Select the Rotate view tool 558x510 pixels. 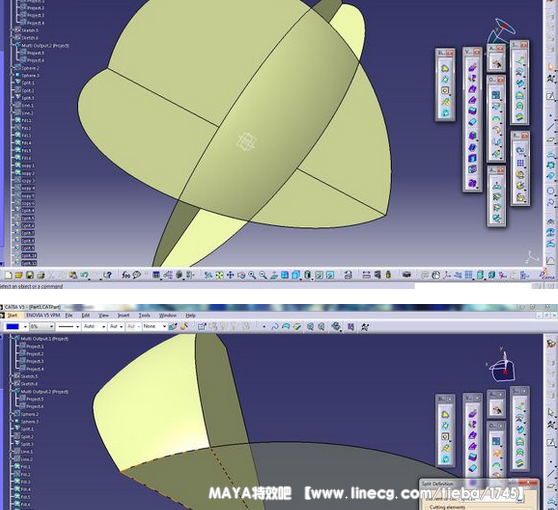[x=241, y=275]
